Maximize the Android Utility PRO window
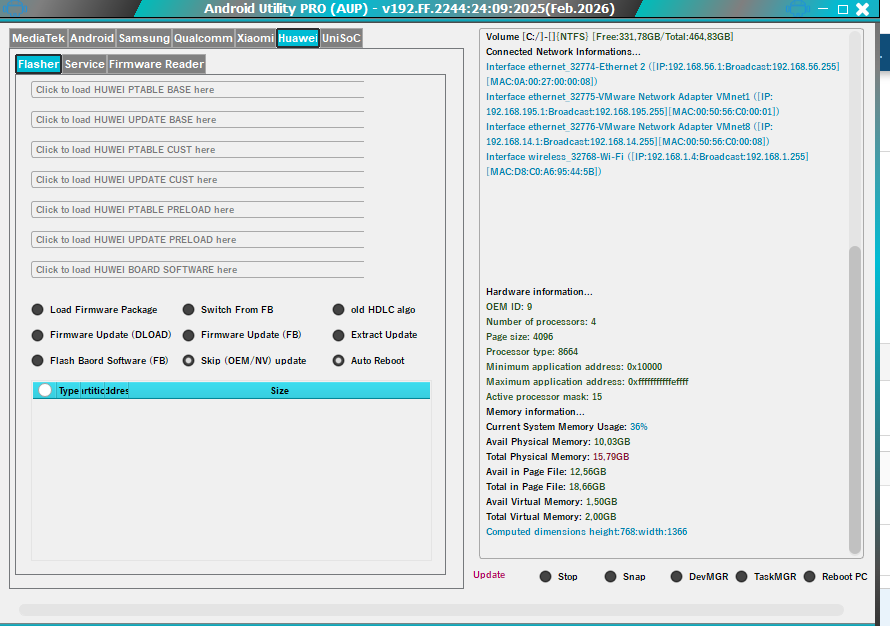The image size is (890, 626). pyautogui.click(x=843, y=9)
